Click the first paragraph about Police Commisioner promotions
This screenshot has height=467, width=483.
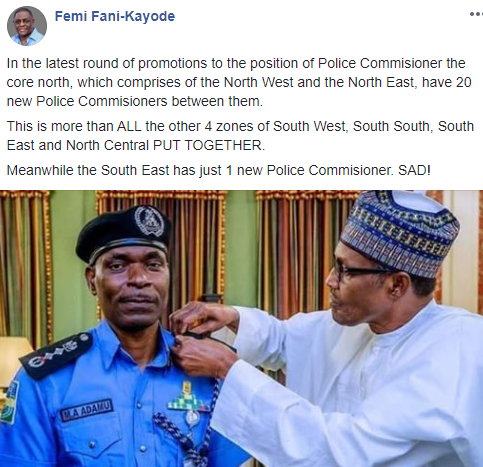pos(239,82)
